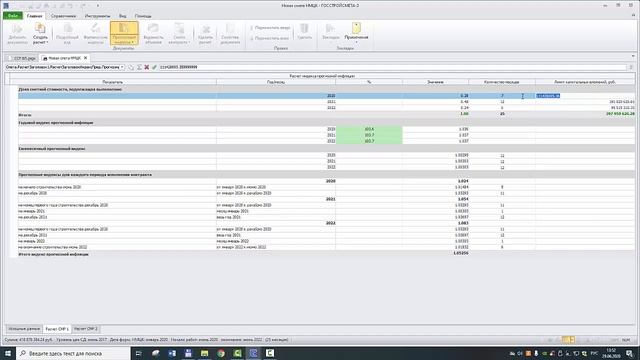Switch to the Вид ribbon tab
Viewport: 640px width, 360px height.
pos(122,16)
